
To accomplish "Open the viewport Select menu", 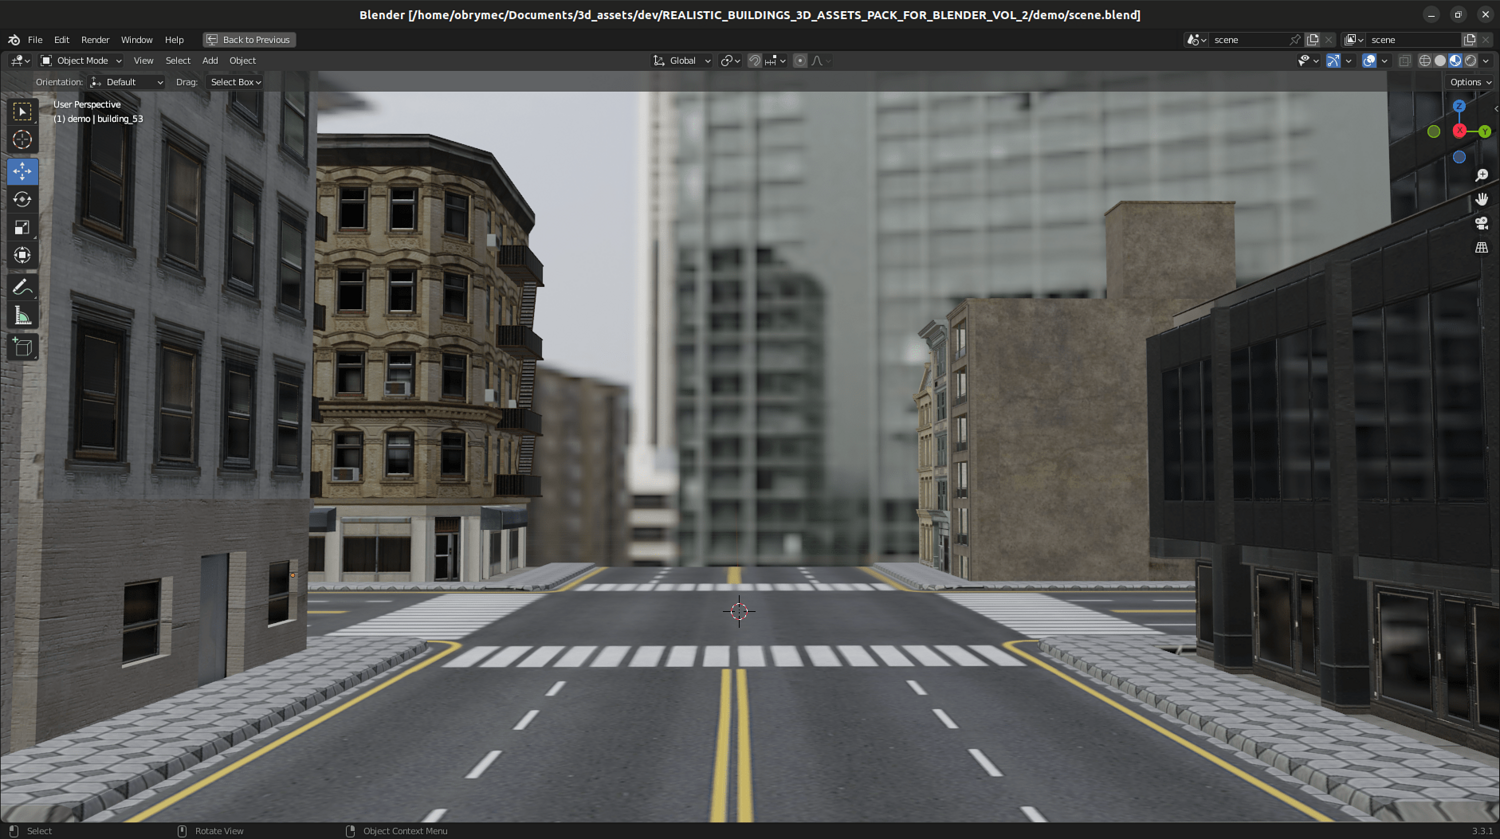I will [178, 61].
